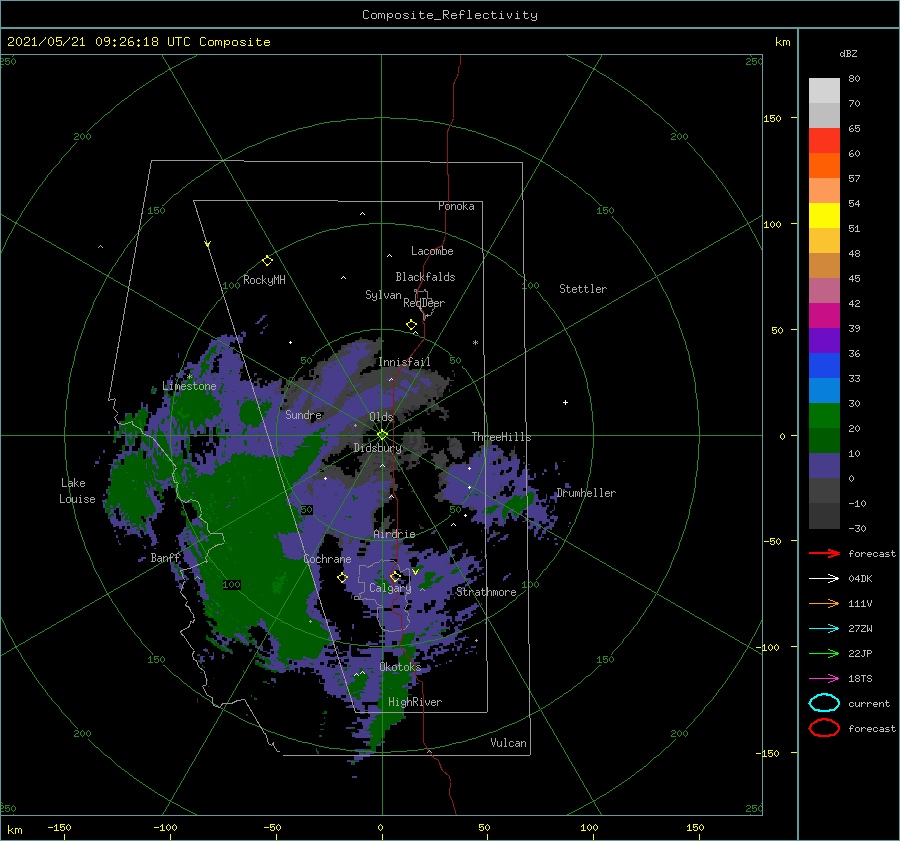Click the RockyMH label
The image size is (900, 841).
(x=264, y=280)
